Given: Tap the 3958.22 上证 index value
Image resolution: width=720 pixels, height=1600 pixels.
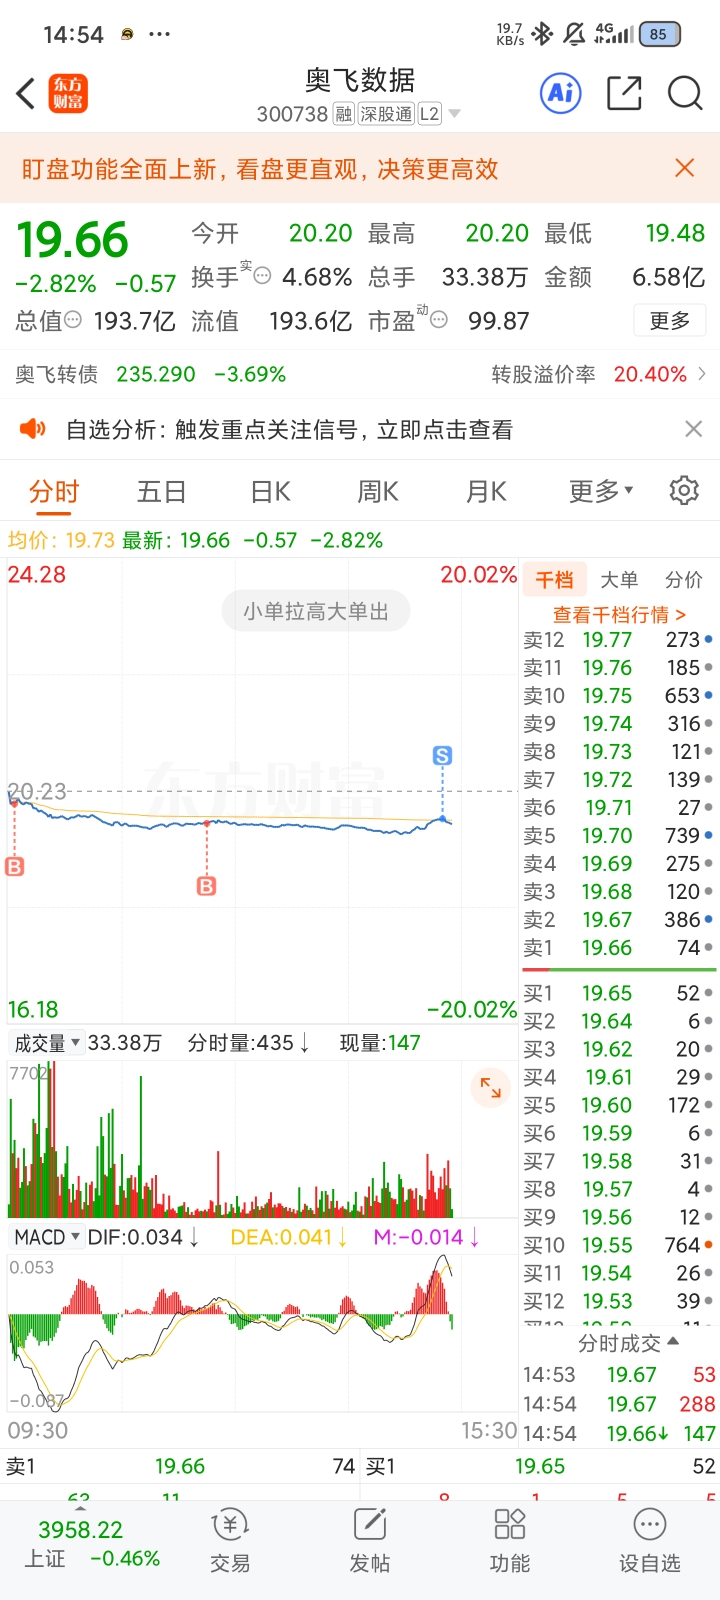Looking at the screenshot, I should coord(80,1530).
